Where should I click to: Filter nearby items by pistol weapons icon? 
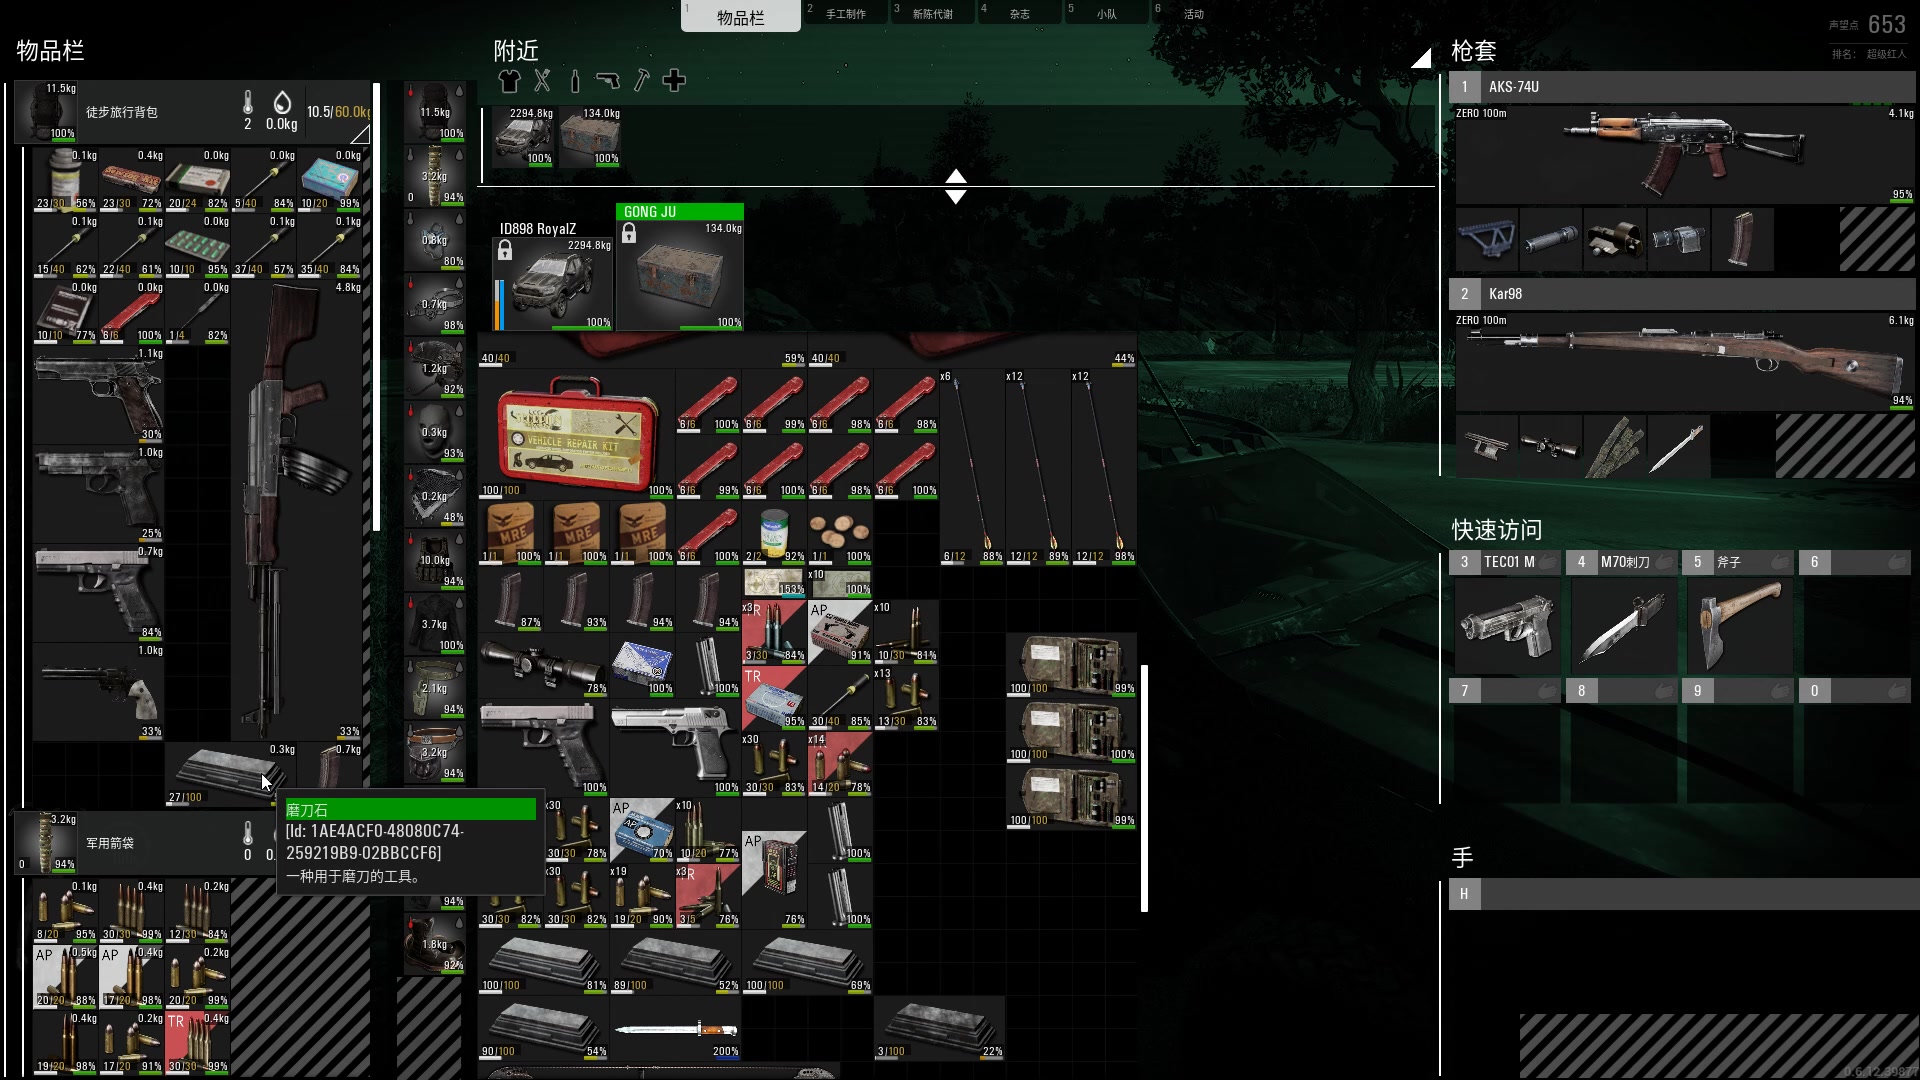(607, 81)
